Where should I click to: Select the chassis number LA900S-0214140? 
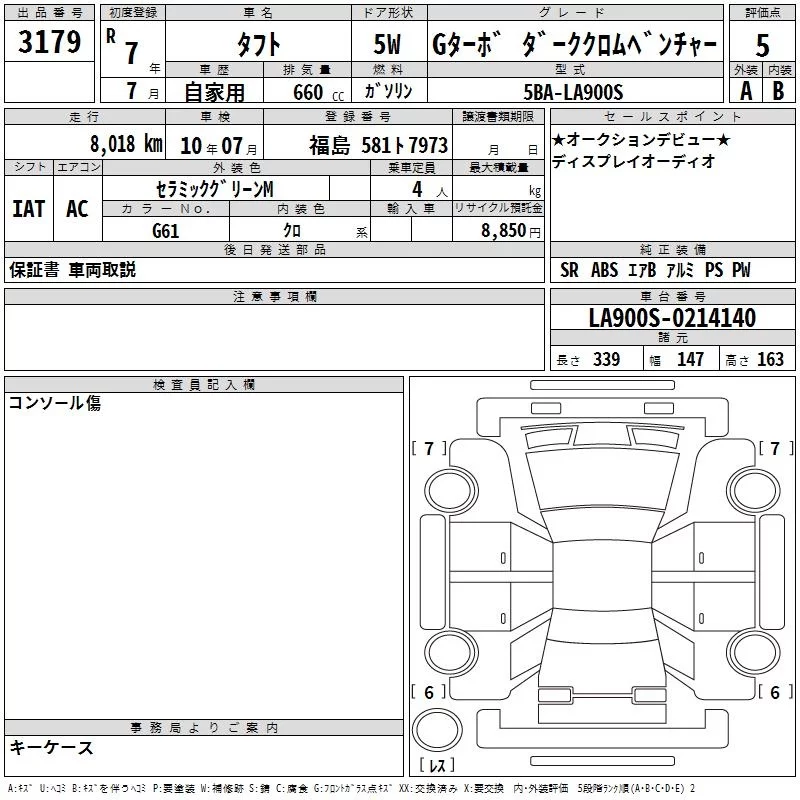point(672,318)
